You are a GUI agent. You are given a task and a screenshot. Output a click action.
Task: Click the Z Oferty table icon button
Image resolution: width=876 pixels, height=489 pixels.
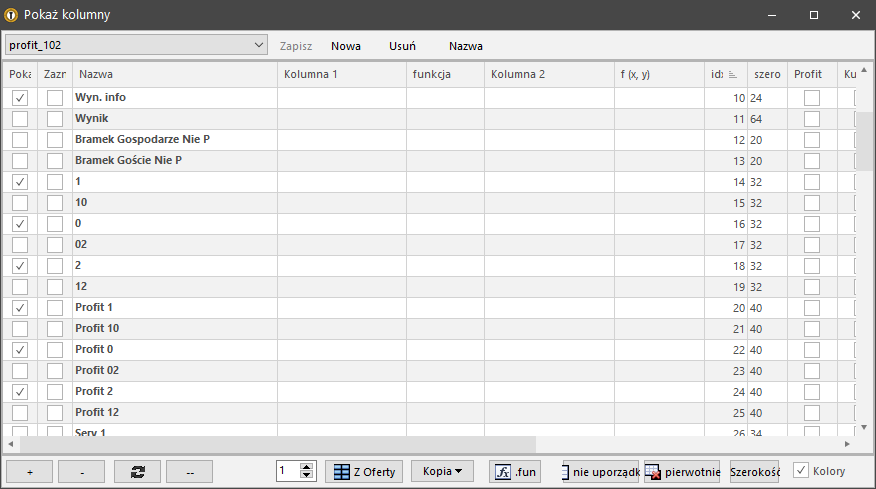pyautogui.click(x=365, y=472)
